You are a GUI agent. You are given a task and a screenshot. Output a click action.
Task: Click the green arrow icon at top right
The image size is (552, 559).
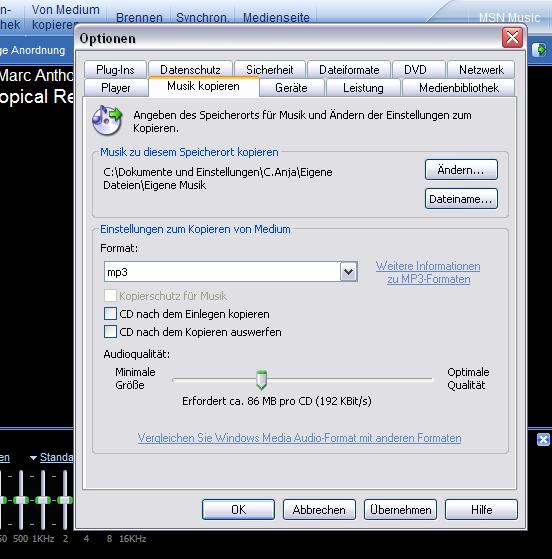(x=539, y=50)
